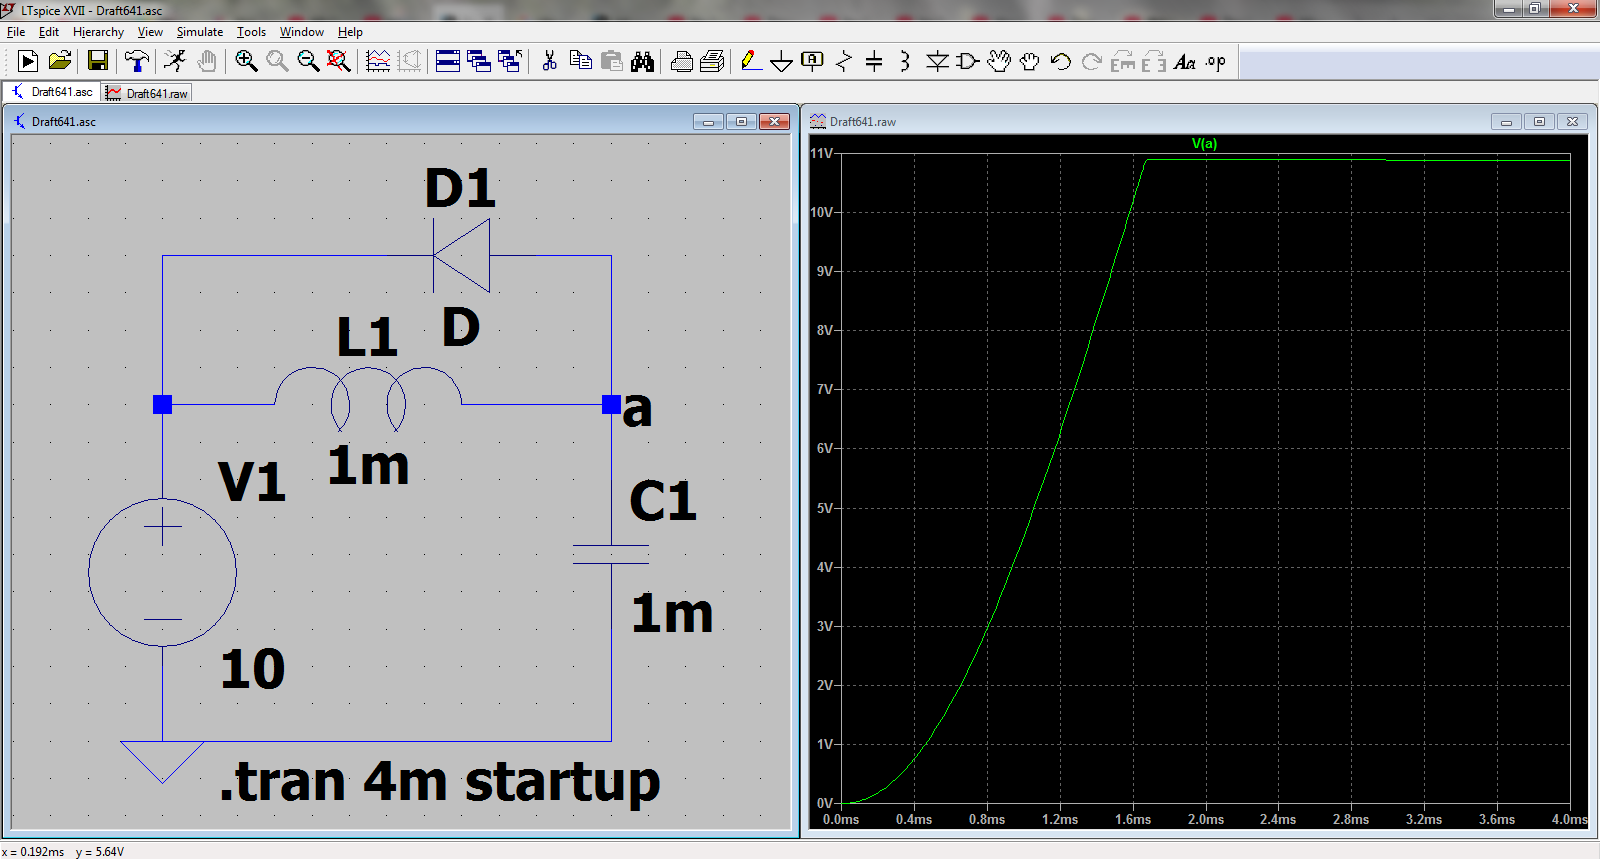Screen dimensions: 1600x860
Task: Click the diode D1 symbol
Action: click(461, 256)
